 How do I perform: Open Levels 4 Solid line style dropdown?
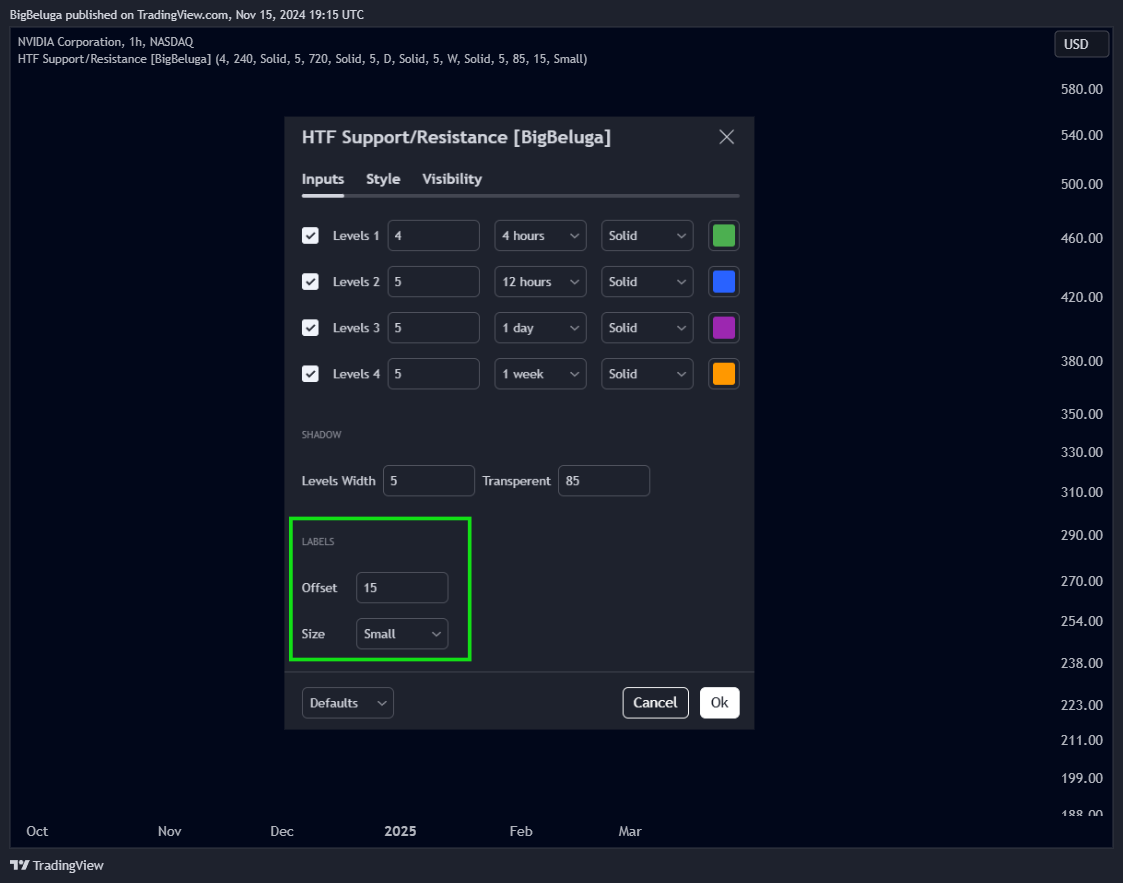pos(647,374)
